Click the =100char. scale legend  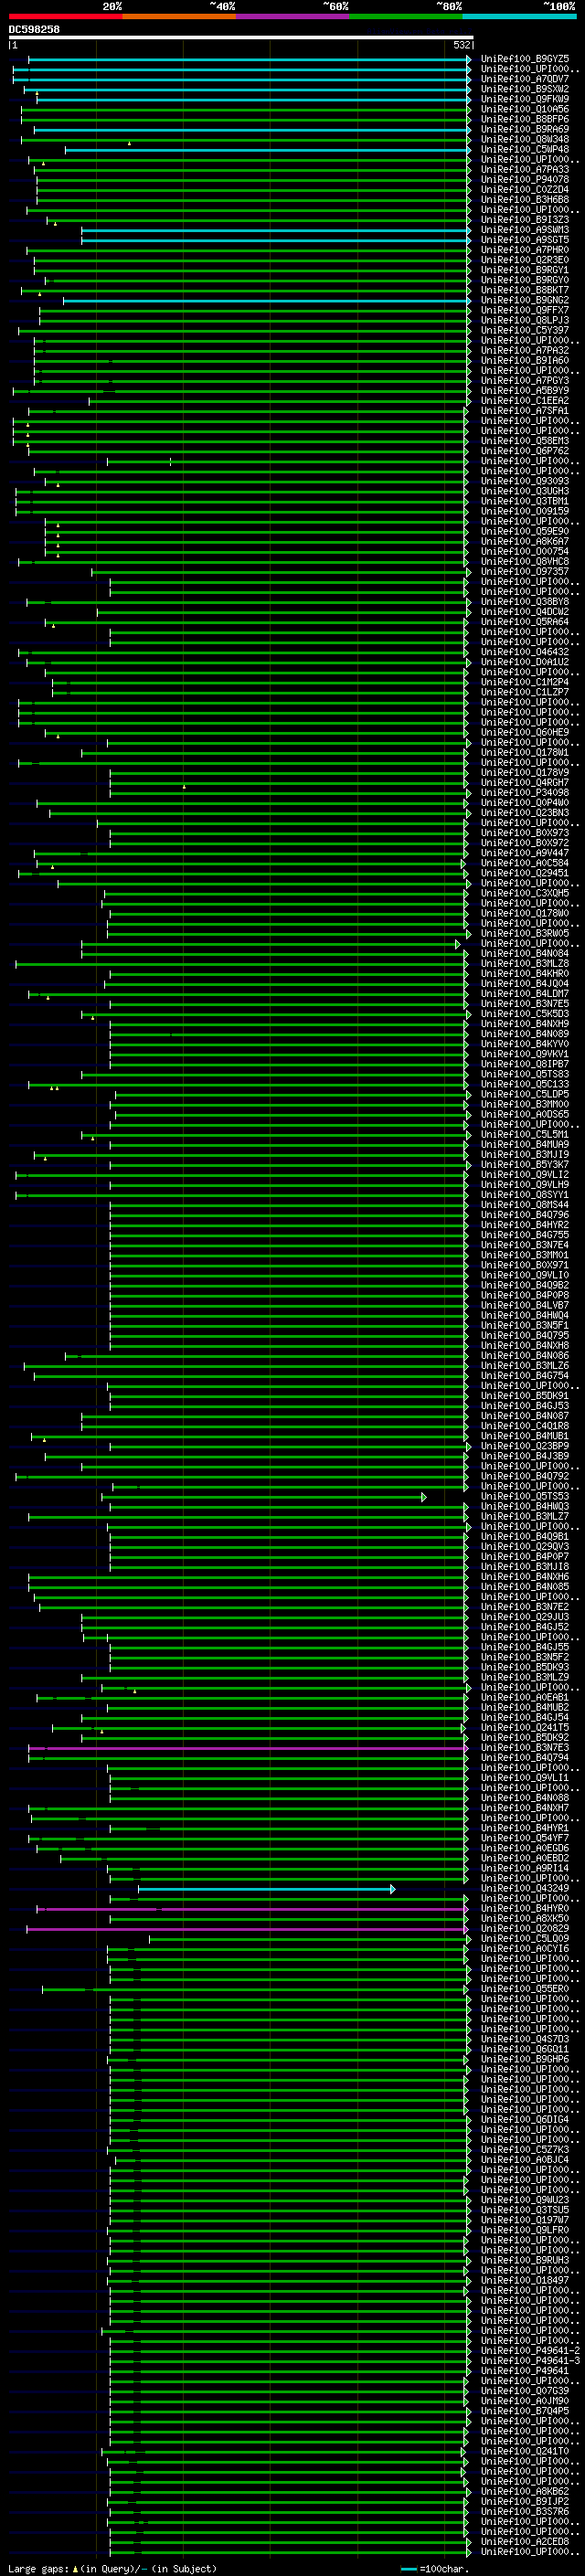pos(435,2568)
